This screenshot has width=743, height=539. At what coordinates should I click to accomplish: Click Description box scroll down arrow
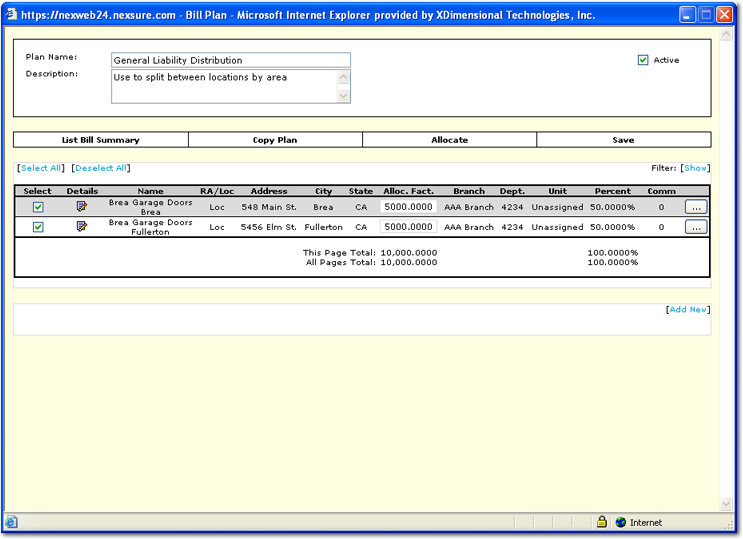click(x=344, y=96)
